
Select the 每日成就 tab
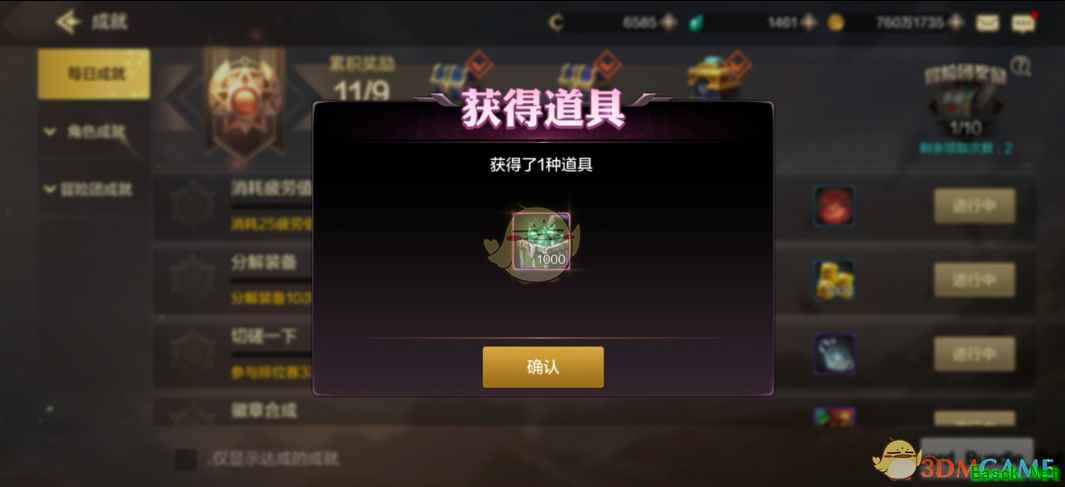point(94,74)
